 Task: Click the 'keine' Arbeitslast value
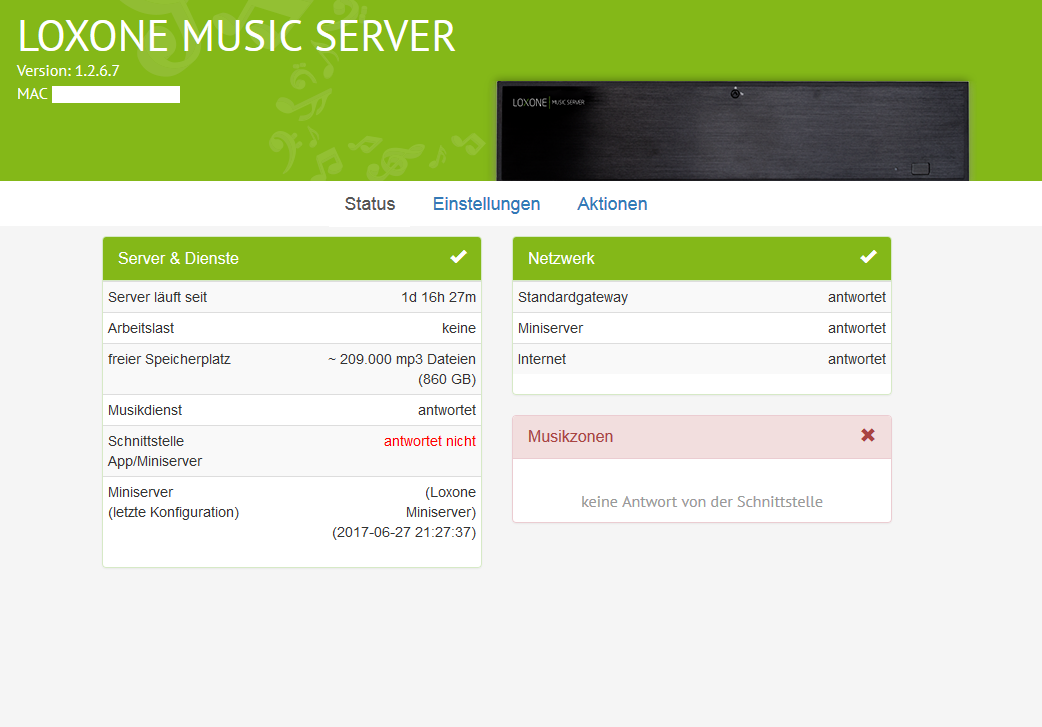click(459, 328)
